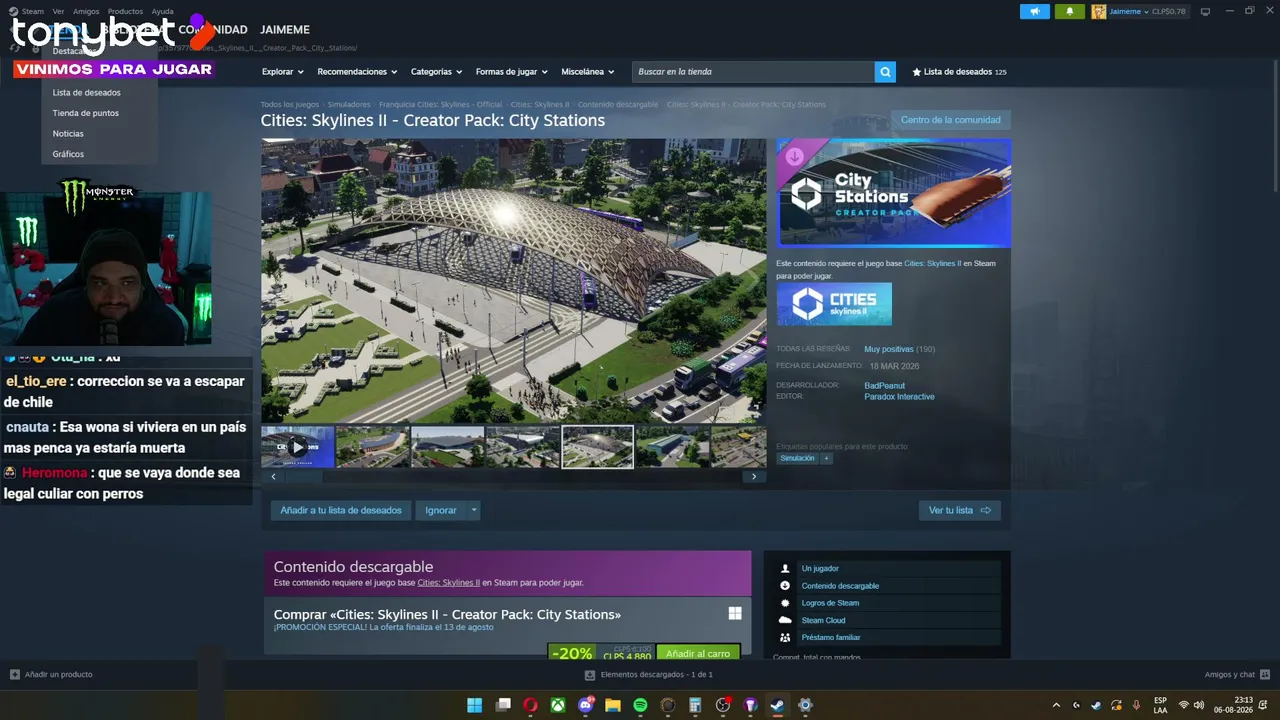1280x720 pixels.
Task: Open the downloads manager icon
Action: point(590,674)
